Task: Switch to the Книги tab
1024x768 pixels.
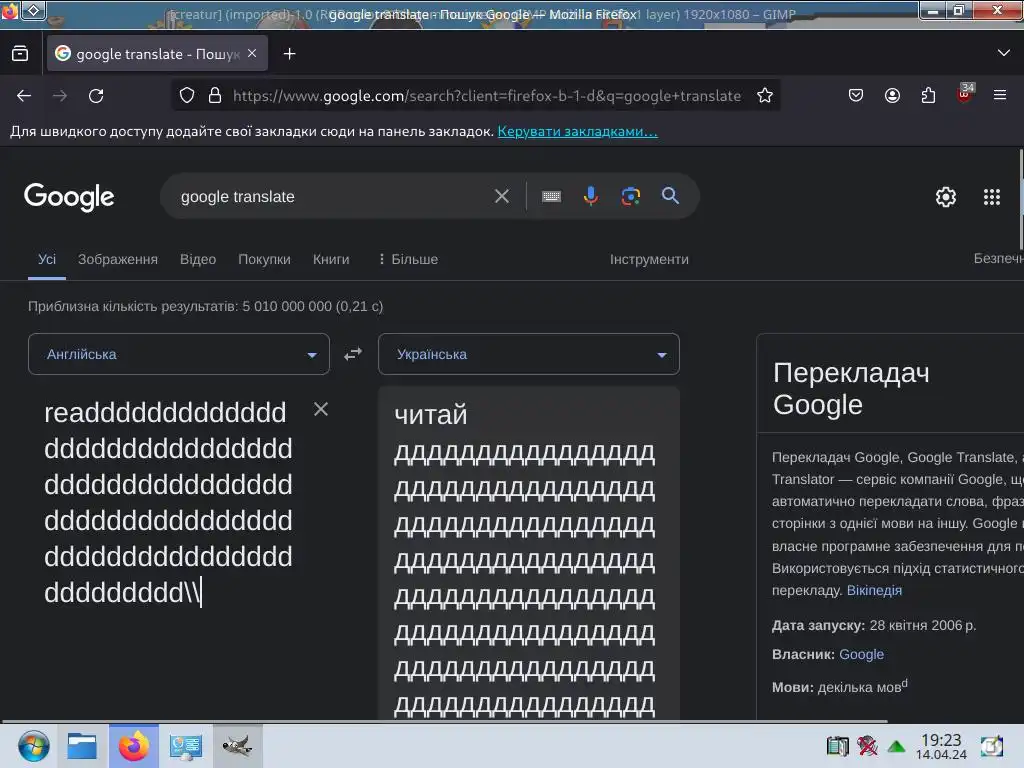Action: (x=331, y=259)
